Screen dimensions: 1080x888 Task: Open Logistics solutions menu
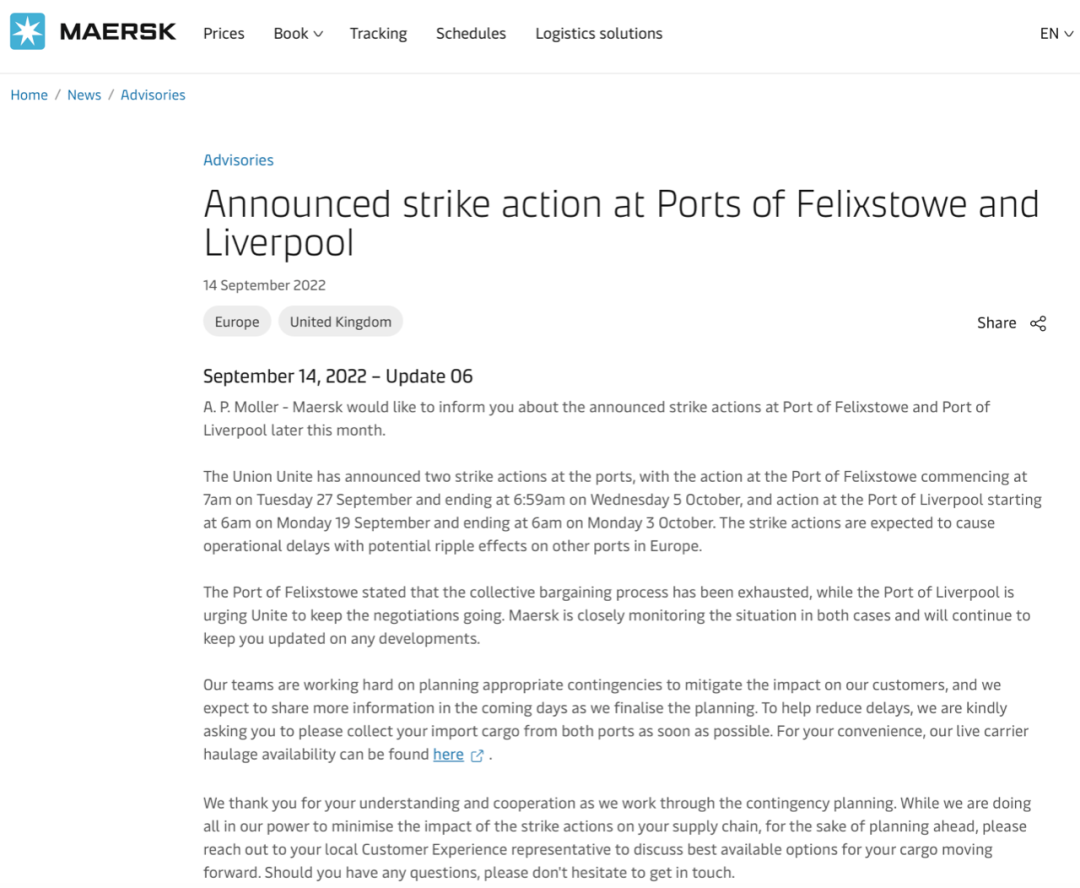[599, 34]
